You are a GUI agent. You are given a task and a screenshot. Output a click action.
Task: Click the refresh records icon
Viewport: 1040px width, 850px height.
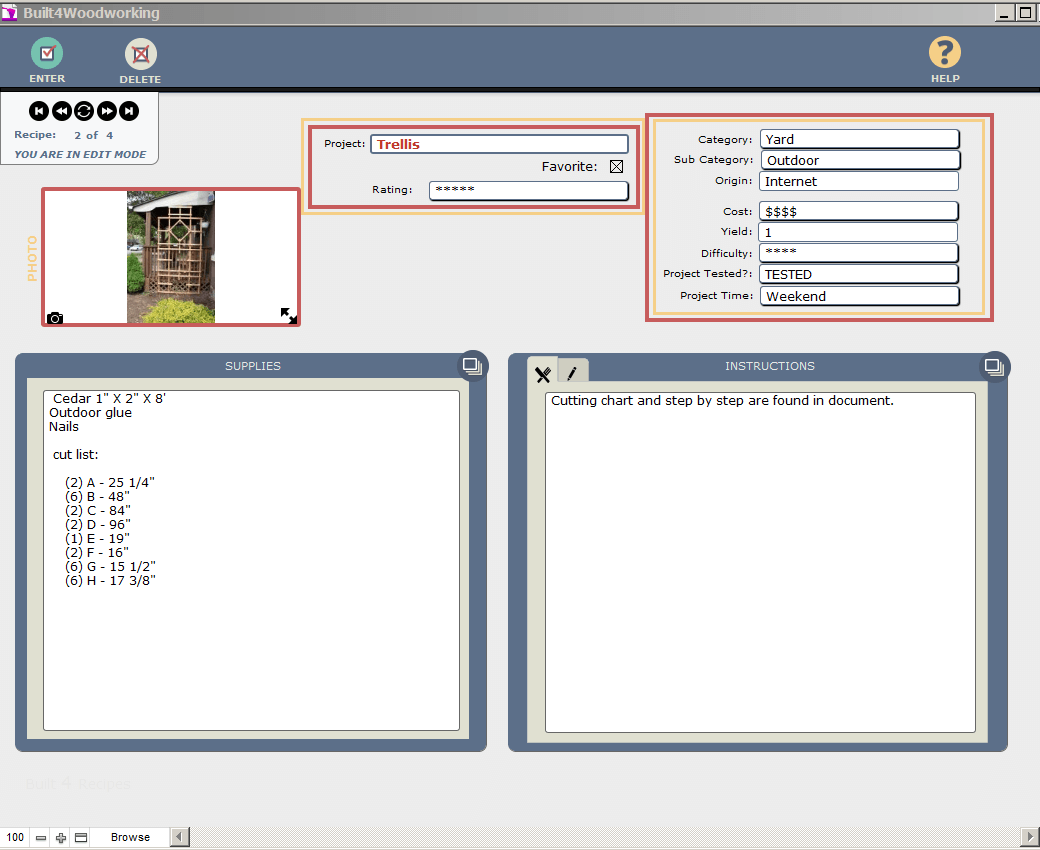[84, 111]
